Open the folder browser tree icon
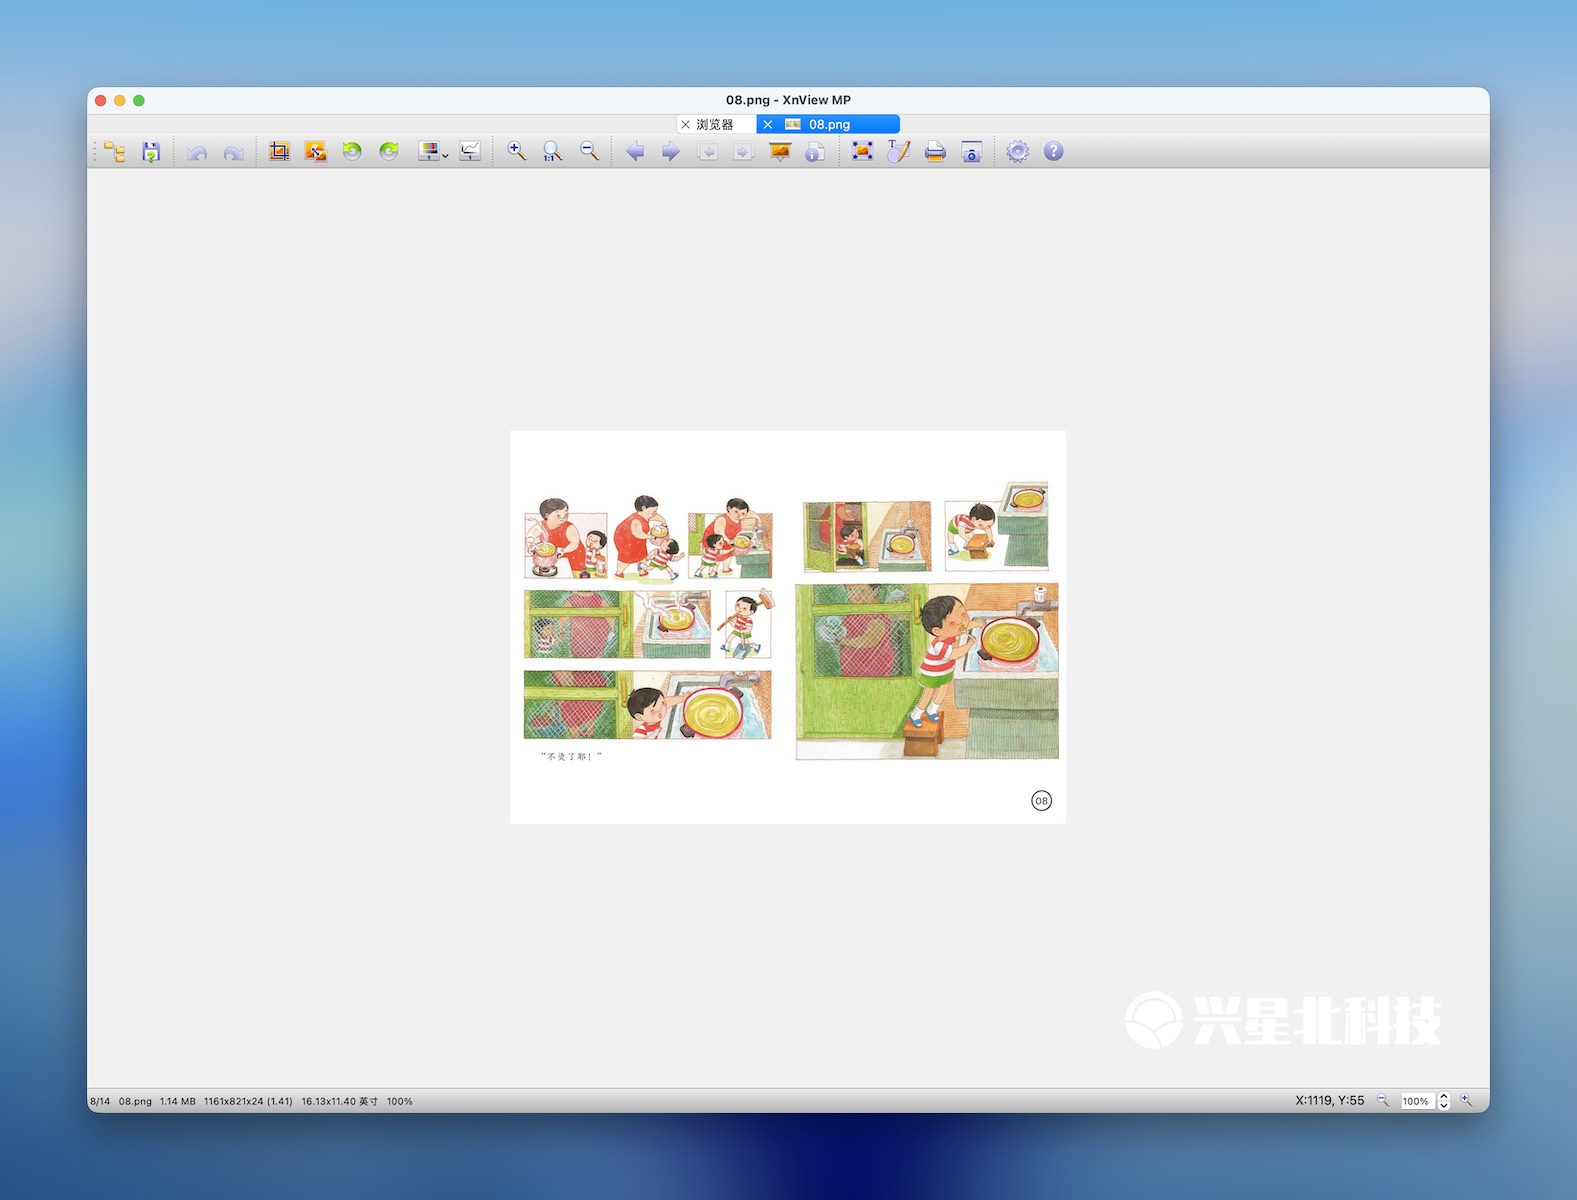The height and width of the screenshot is (1200, 1577). [115, 152]
